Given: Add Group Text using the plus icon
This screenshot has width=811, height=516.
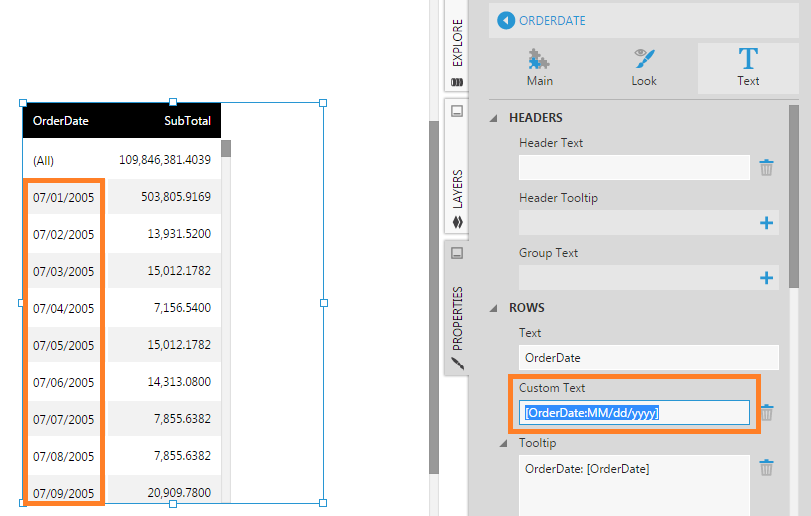Looking at the screenshot, I should [766, 278].
